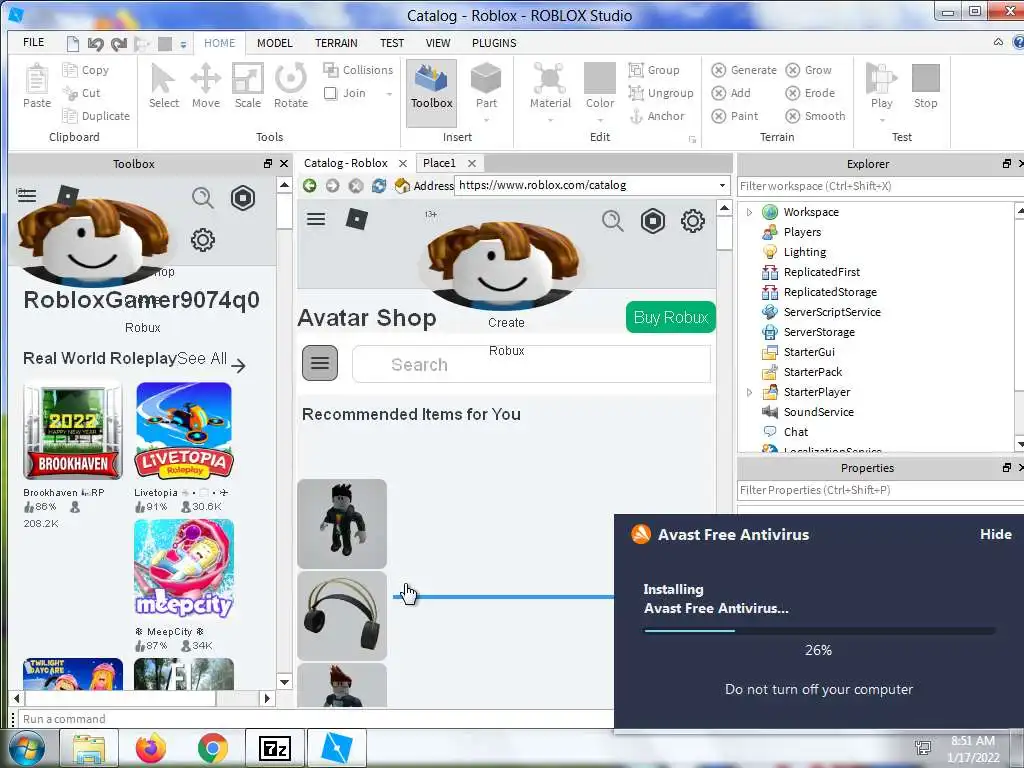
Task: Click Duplicate in the Clipboard group
Action: coord(96,116)
